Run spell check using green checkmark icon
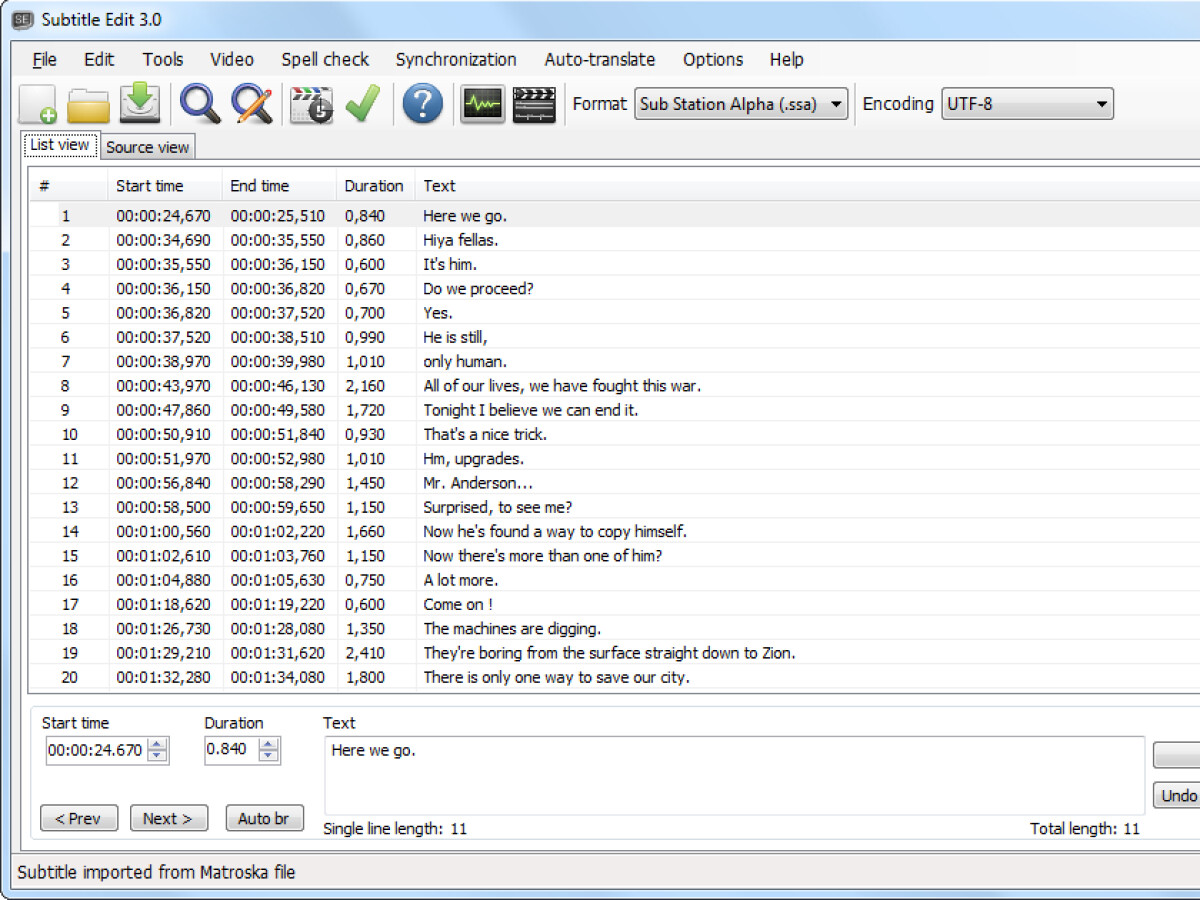This screenshot has width=1200, height=900. (362, 104)
